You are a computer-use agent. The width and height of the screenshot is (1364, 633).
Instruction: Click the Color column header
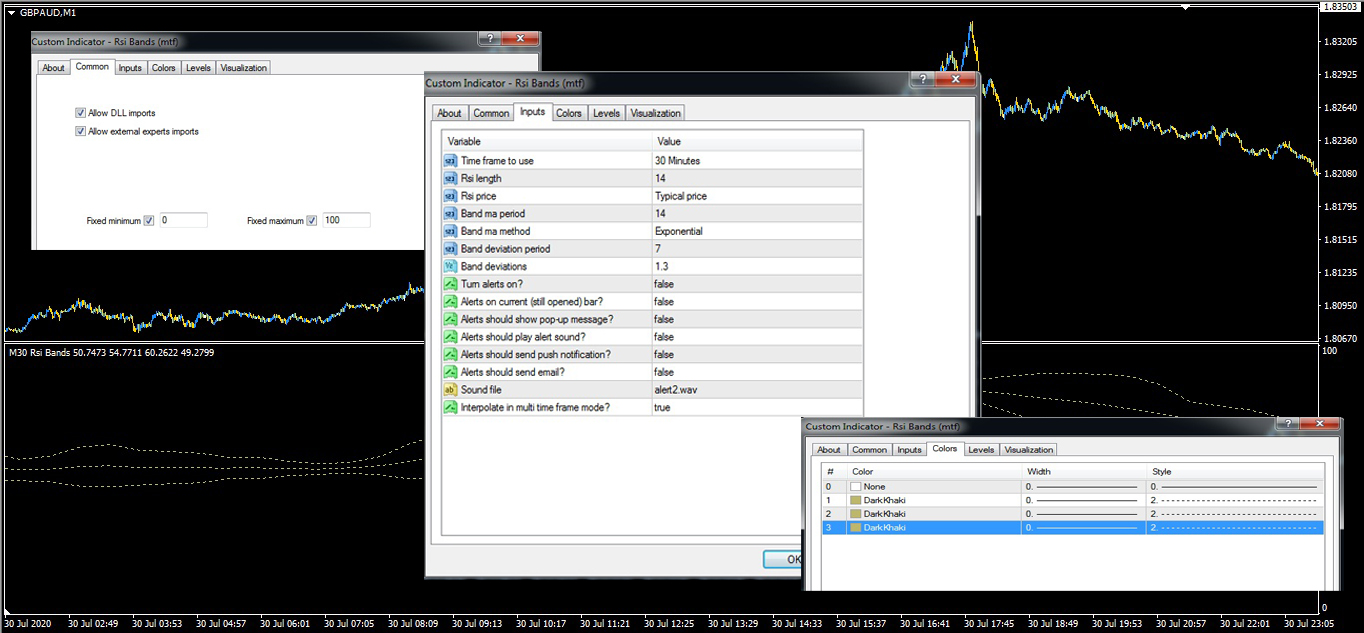(x=935, y=471)
